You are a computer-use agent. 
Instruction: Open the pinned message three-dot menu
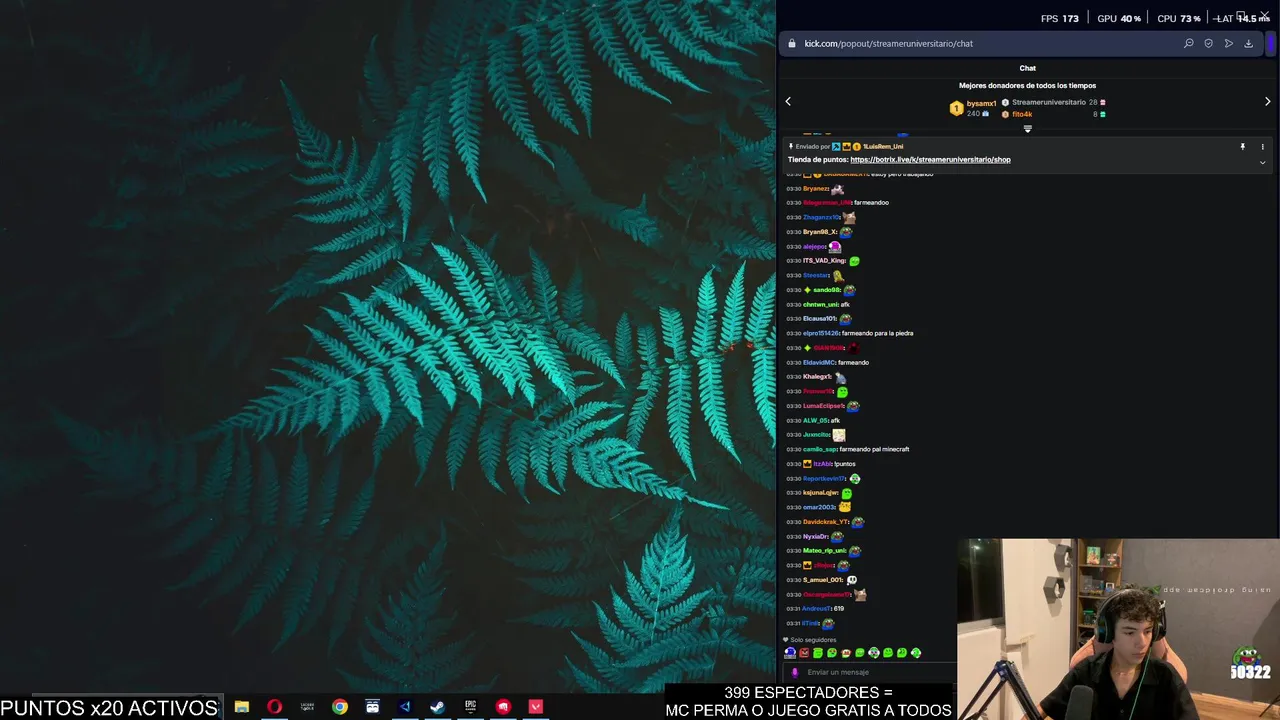[1262, 147]
